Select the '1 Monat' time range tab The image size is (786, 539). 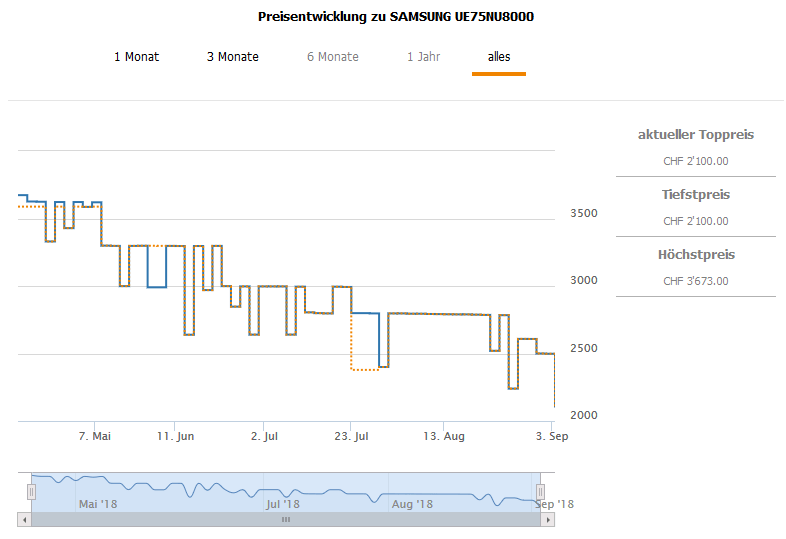point(136,57)
